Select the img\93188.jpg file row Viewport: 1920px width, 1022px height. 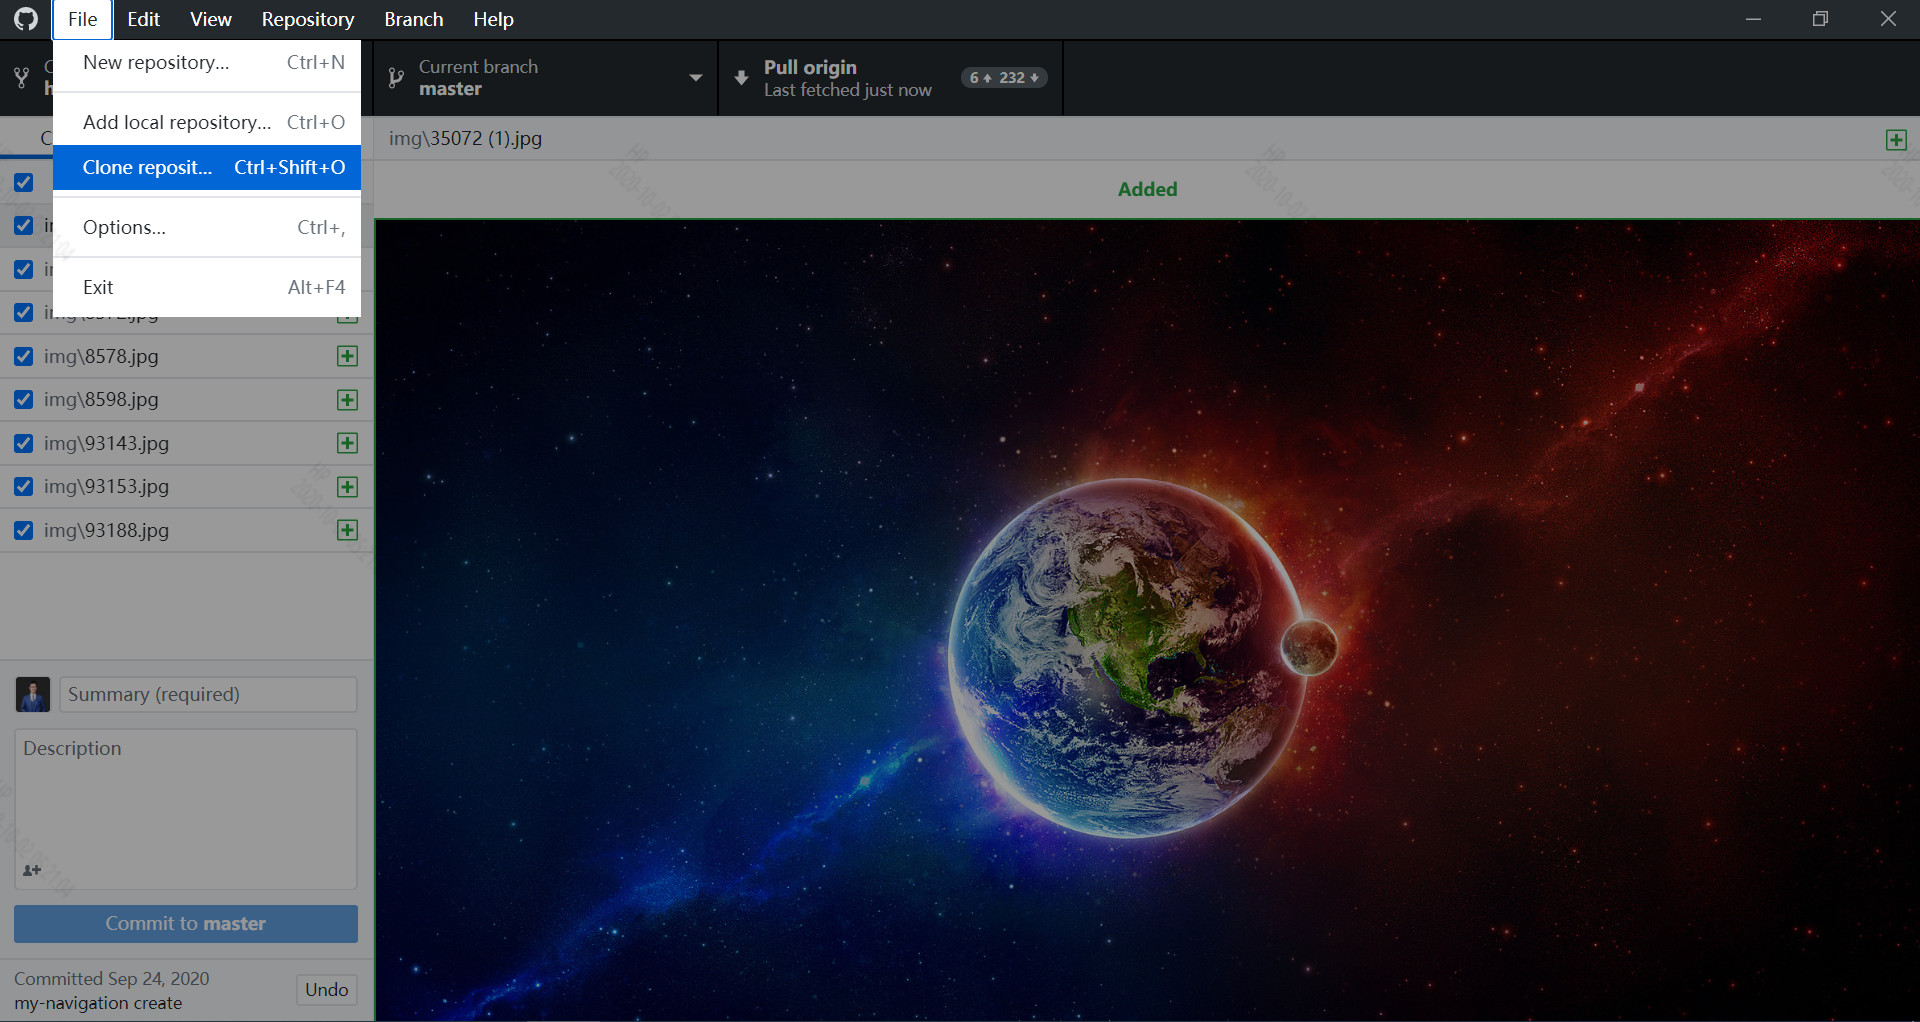[x=187, y=530]
